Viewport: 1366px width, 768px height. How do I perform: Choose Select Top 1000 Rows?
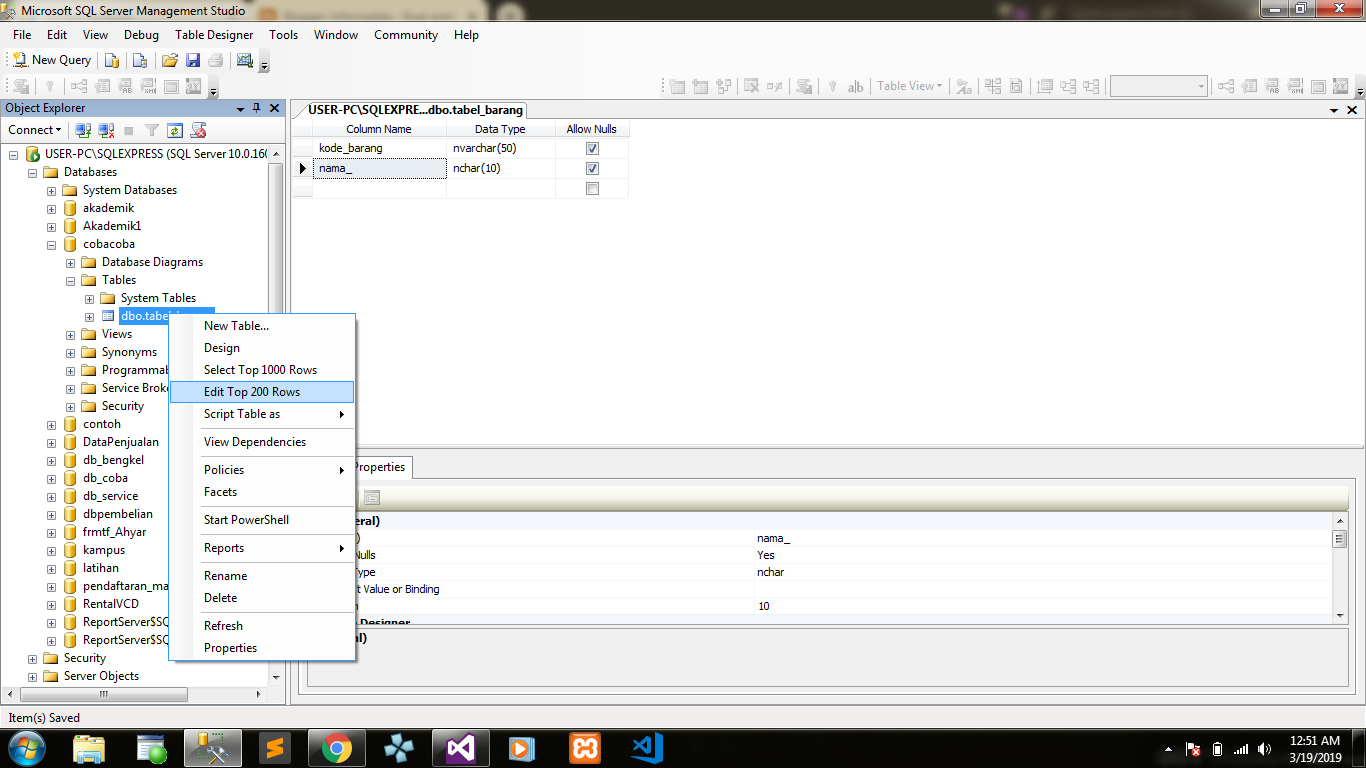coord(262,370)
